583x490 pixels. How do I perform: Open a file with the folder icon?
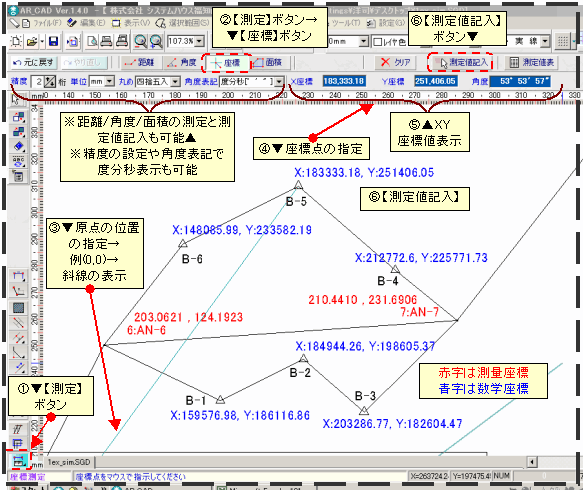coord(32,41)
